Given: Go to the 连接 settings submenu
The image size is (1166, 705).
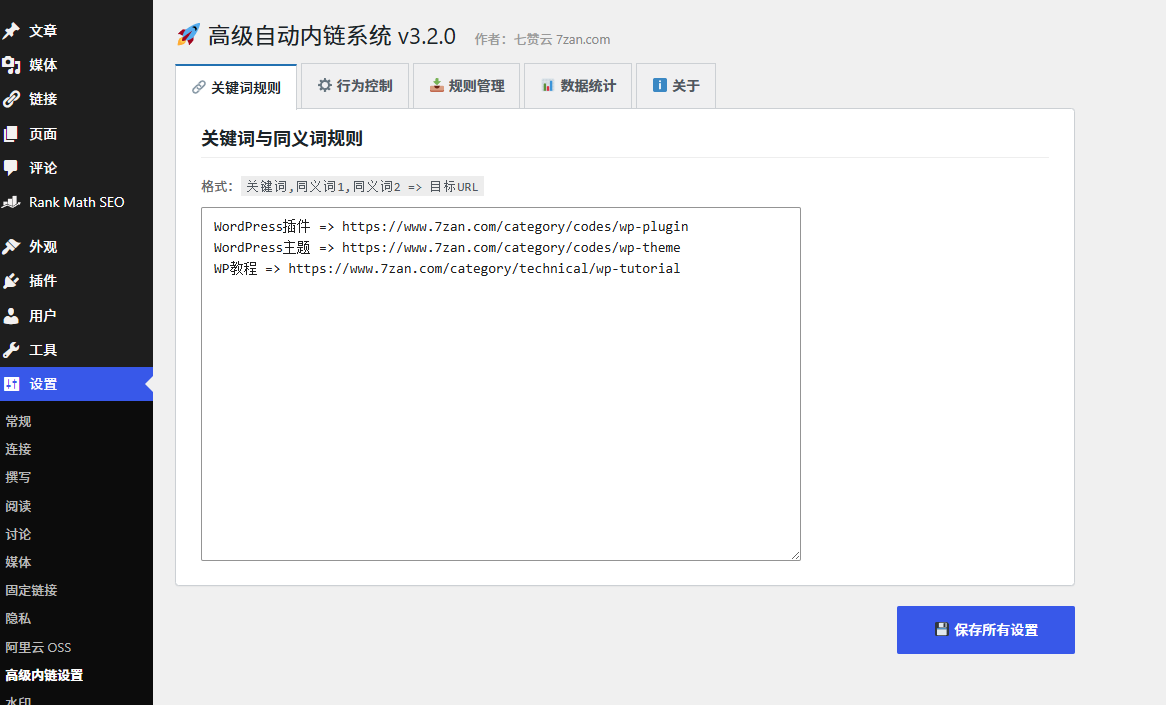Looking at the screenshot, I should [19, 449].
